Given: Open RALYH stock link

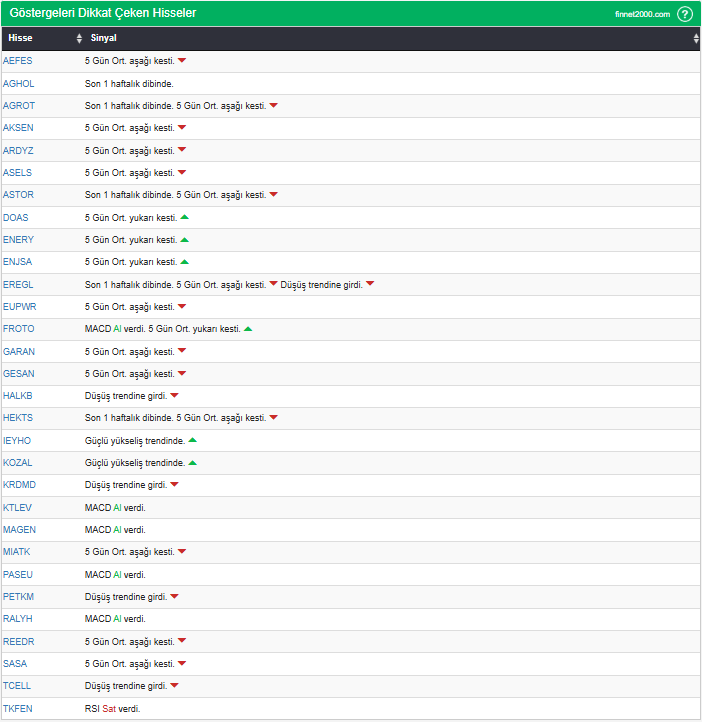Looking at the screenshot, I should [x=17, y=619].
